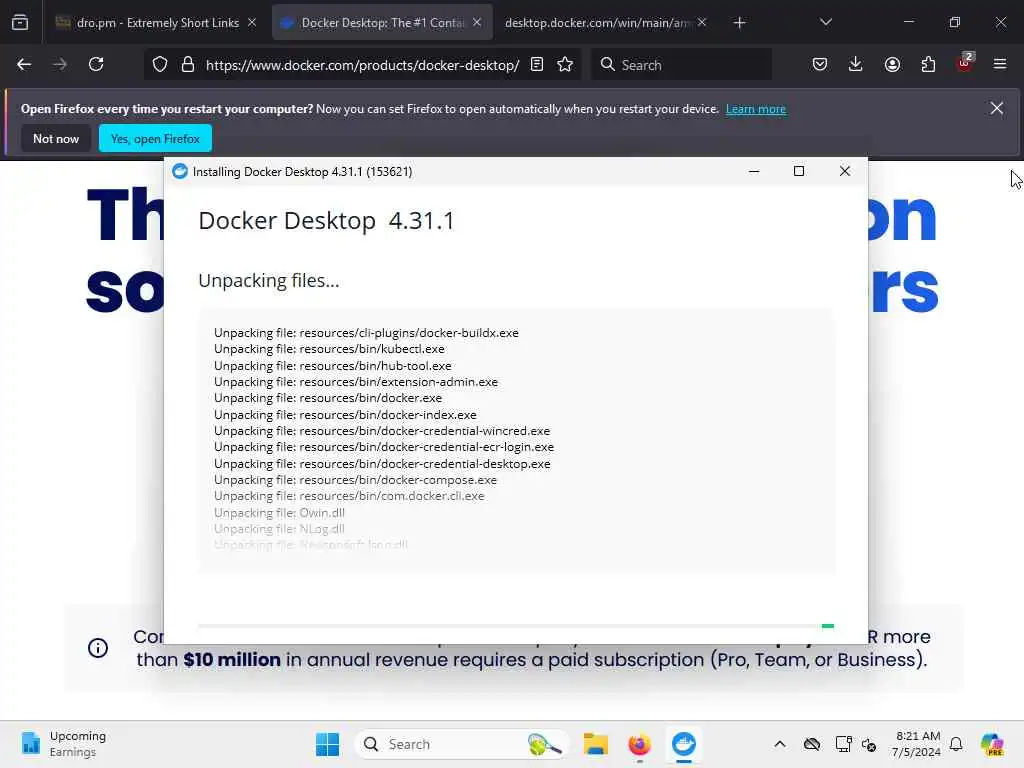The width and height of the screenshot is (1024, 768).
Task: Reload the current Docker page
Action: [96, 65]
